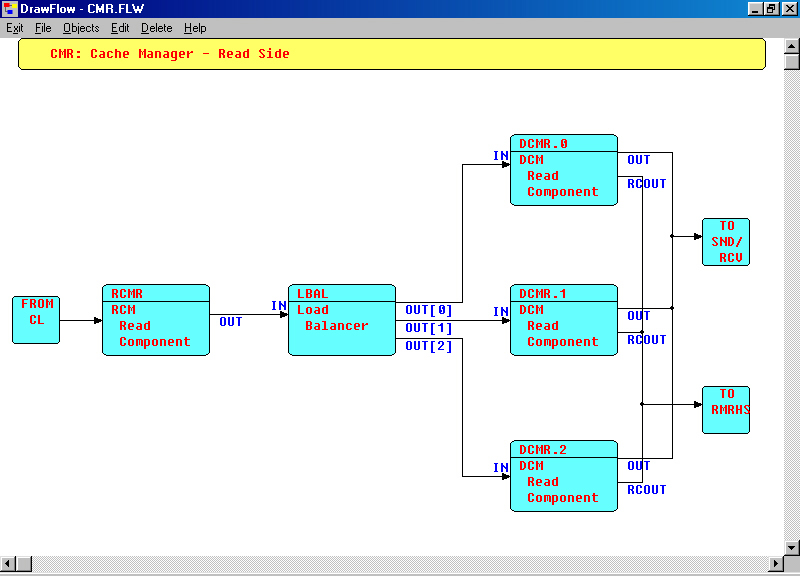Click the RCOUT label of DCMR.0
Viewport: 800px width, 576px height.
click(646, 184)
